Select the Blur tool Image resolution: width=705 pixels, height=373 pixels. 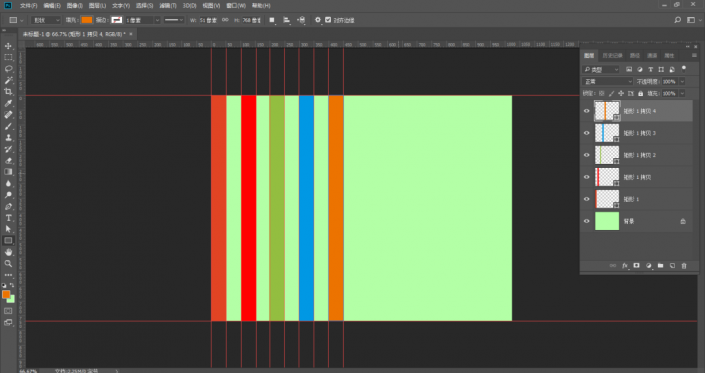coord(8,183)
